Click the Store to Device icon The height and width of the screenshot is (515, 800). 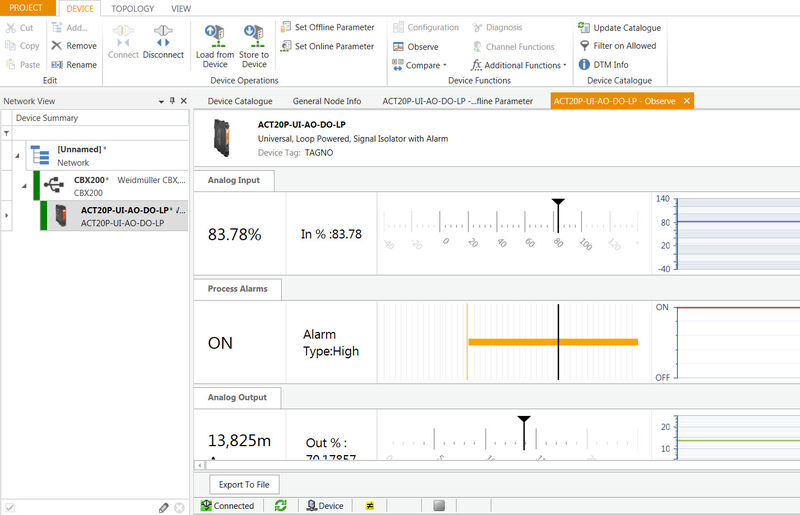[254, 36]
